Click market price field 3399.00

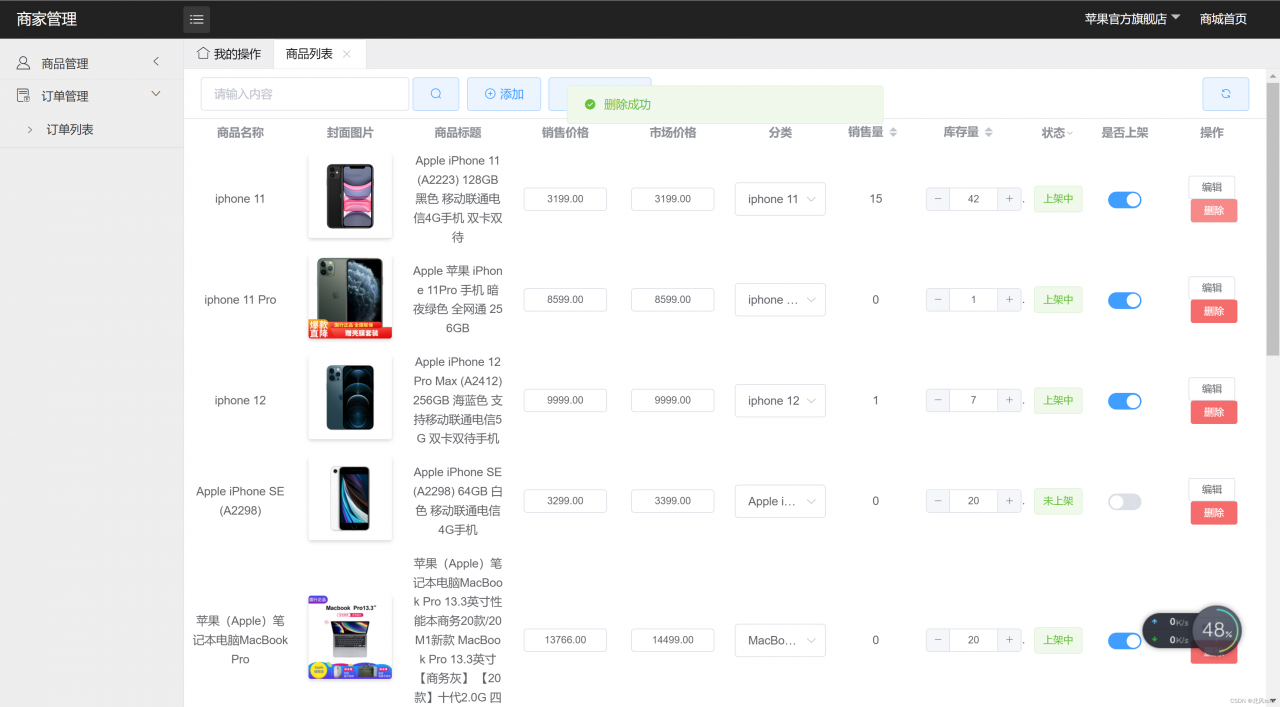pos(673,501)
